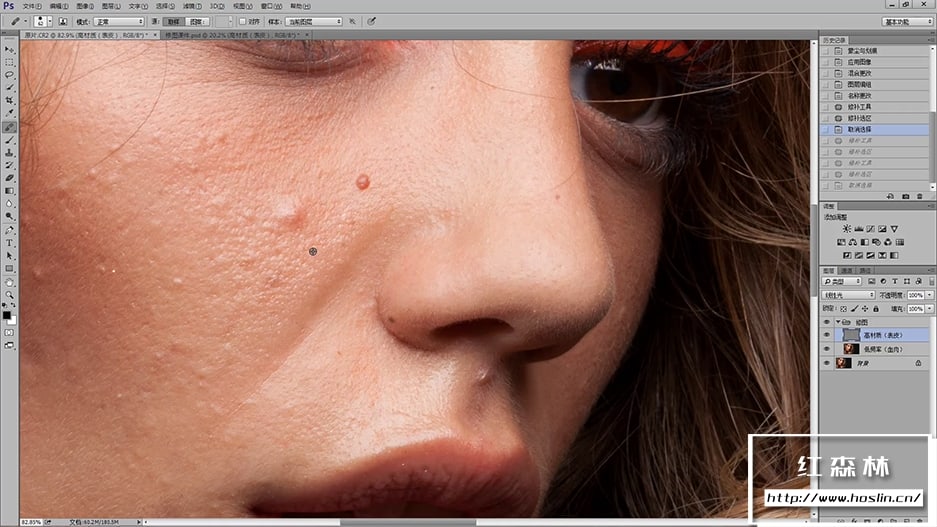The width and height of the screenshot is (937, 527).
Task: Select the Crop tool
Action: 9,100
